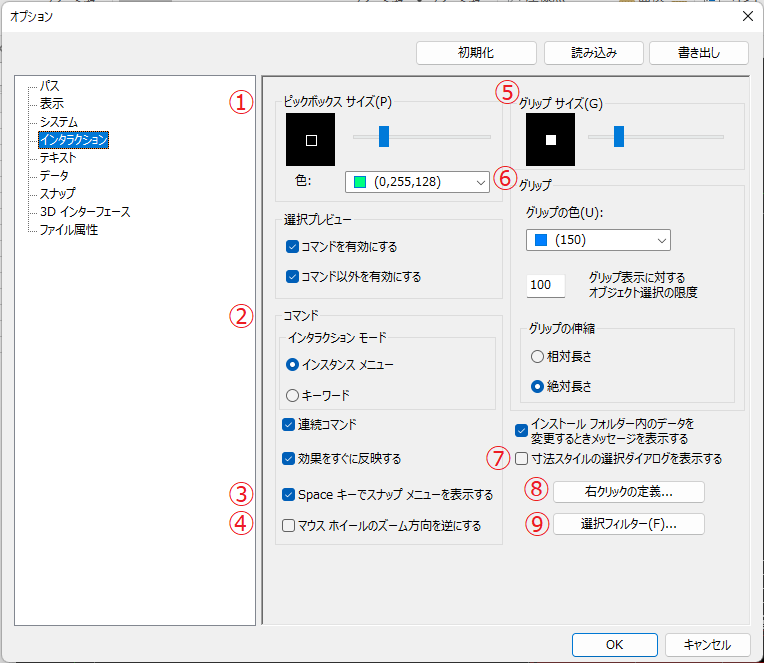Toggle Space キーでスナップ メニュー checkbox
This screenshot has height=663, width=764.
click(288, 495)
